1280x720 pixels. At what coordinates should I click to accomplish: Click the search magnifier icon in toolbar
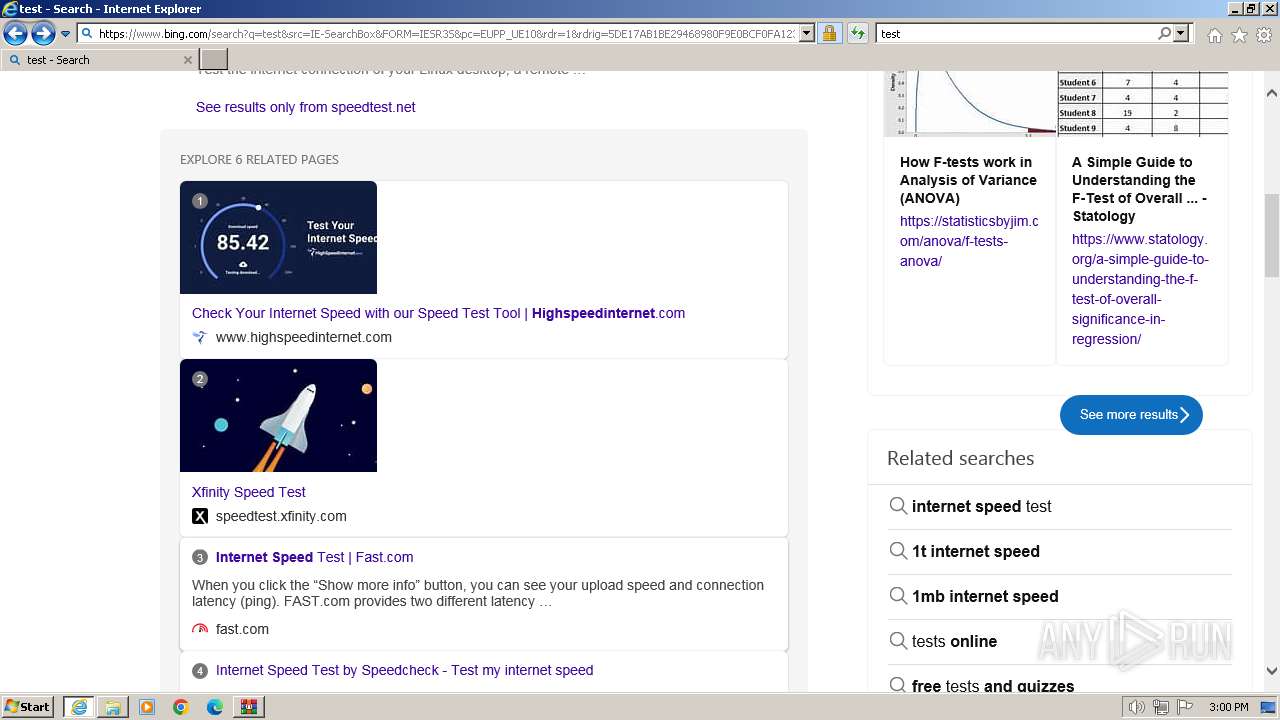[1164, 33]
